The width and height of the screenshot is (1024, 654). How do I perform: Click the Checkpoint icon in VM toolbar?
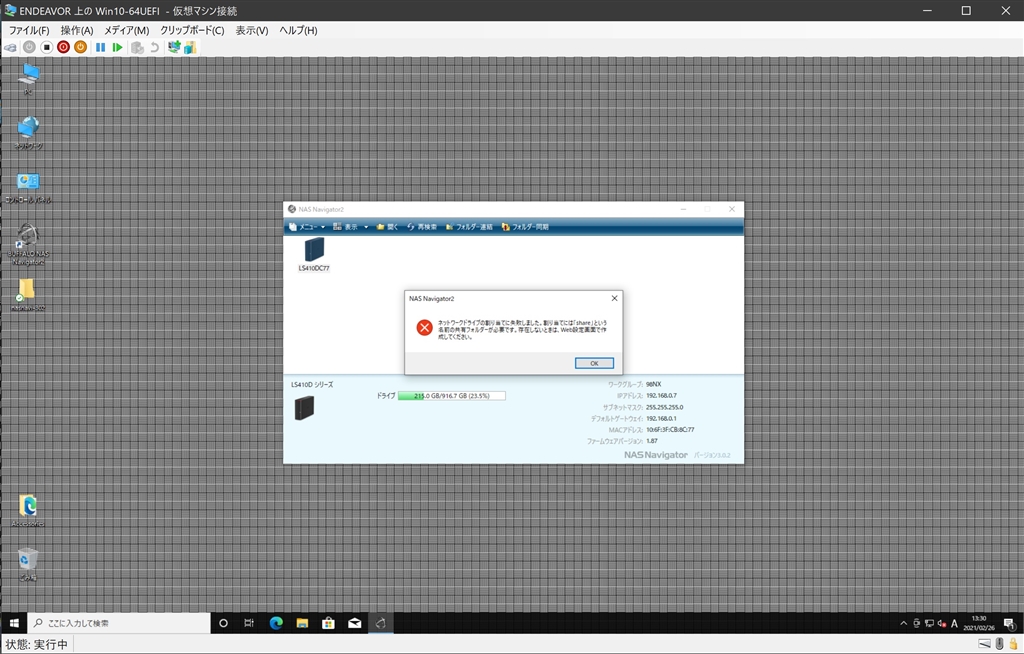click(137, 47)
